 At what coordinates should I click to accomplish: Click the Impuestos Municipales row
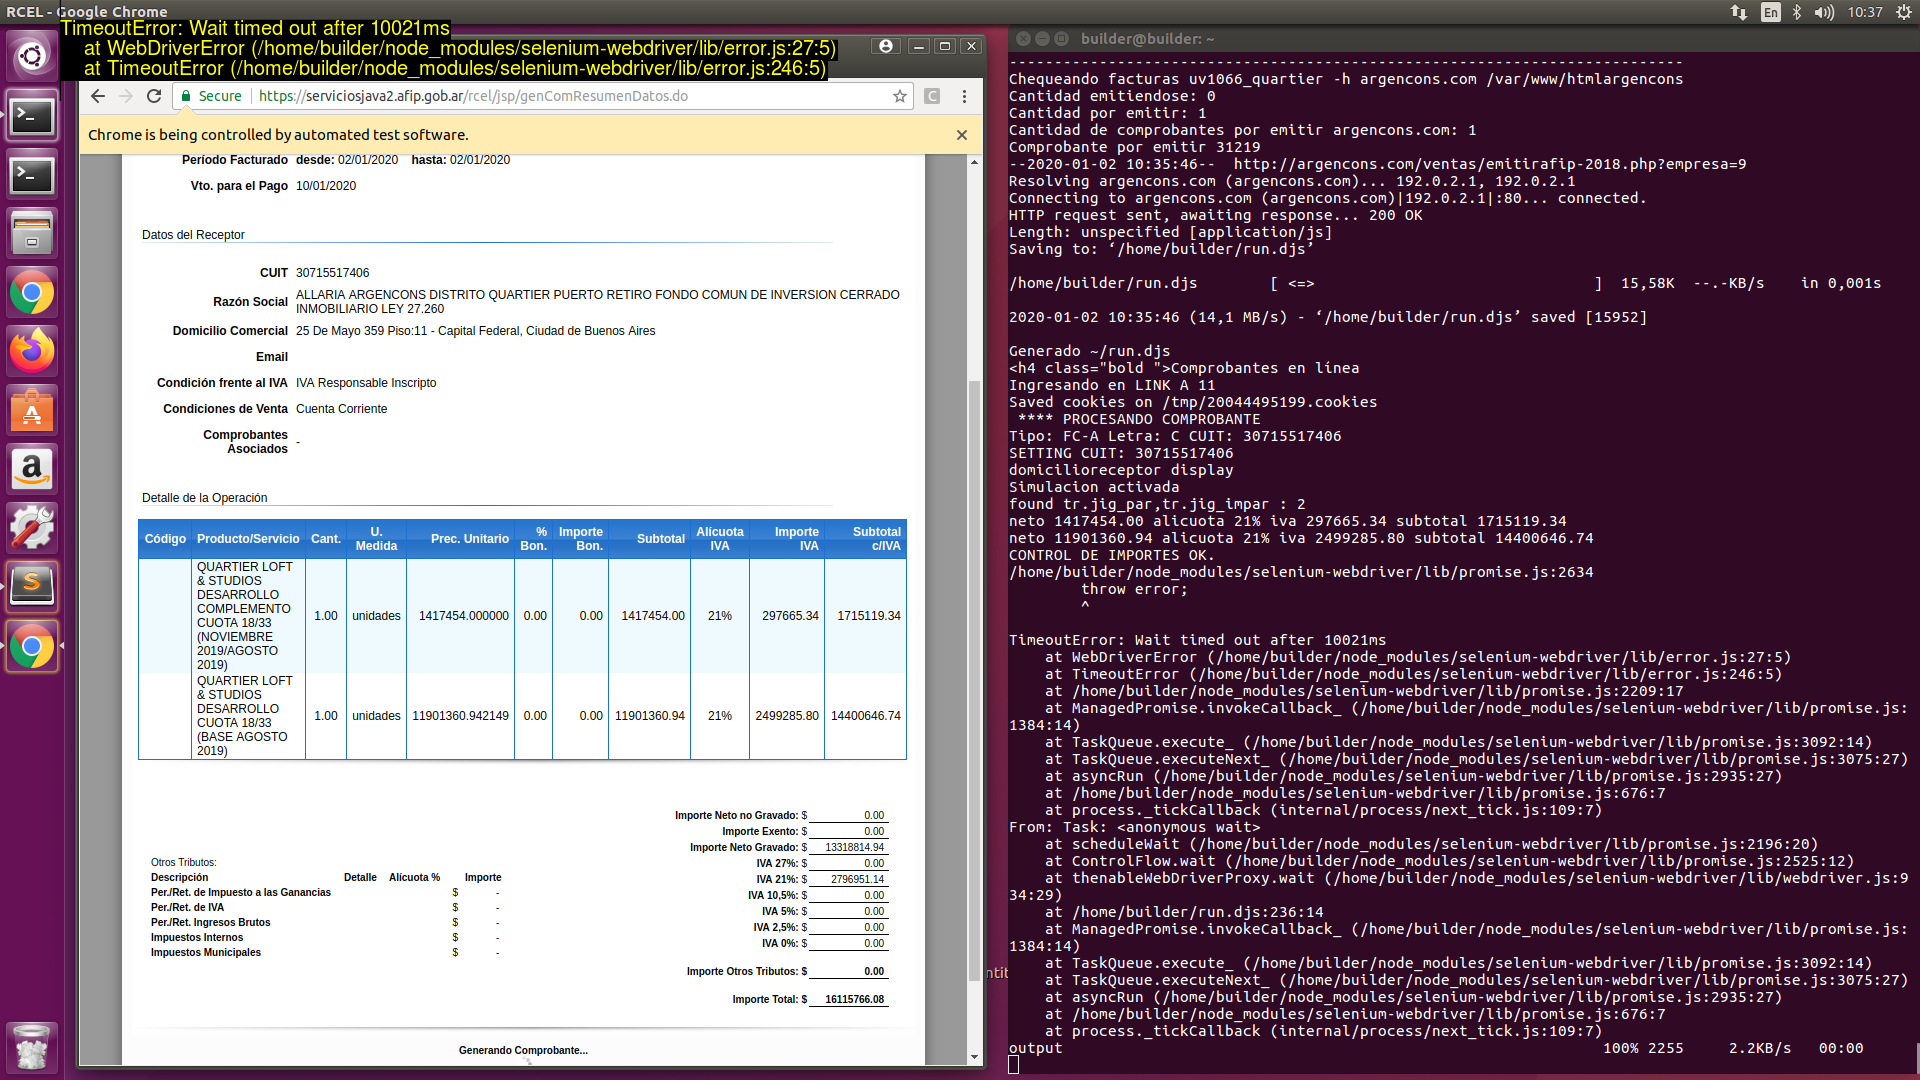(x=326, y=952)
